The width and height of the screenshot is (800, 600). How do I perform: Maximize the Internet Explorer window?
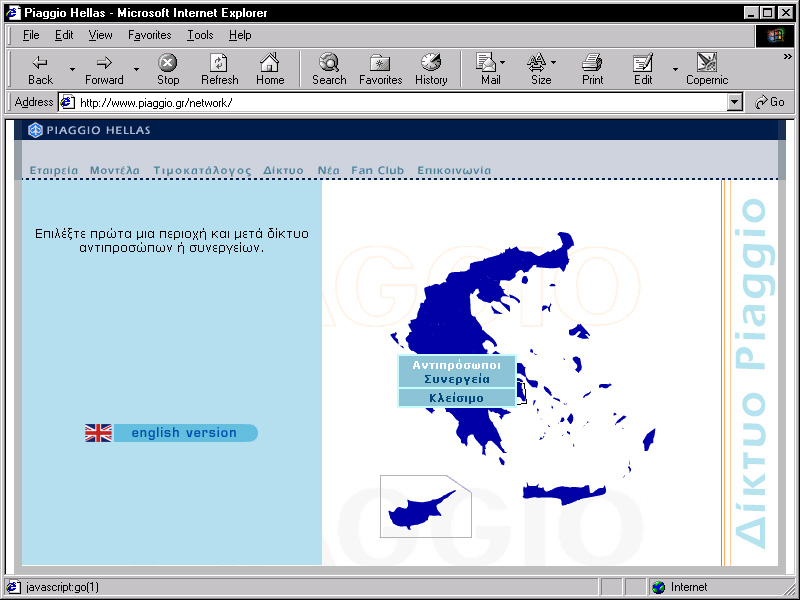click(x=767, y=13)
